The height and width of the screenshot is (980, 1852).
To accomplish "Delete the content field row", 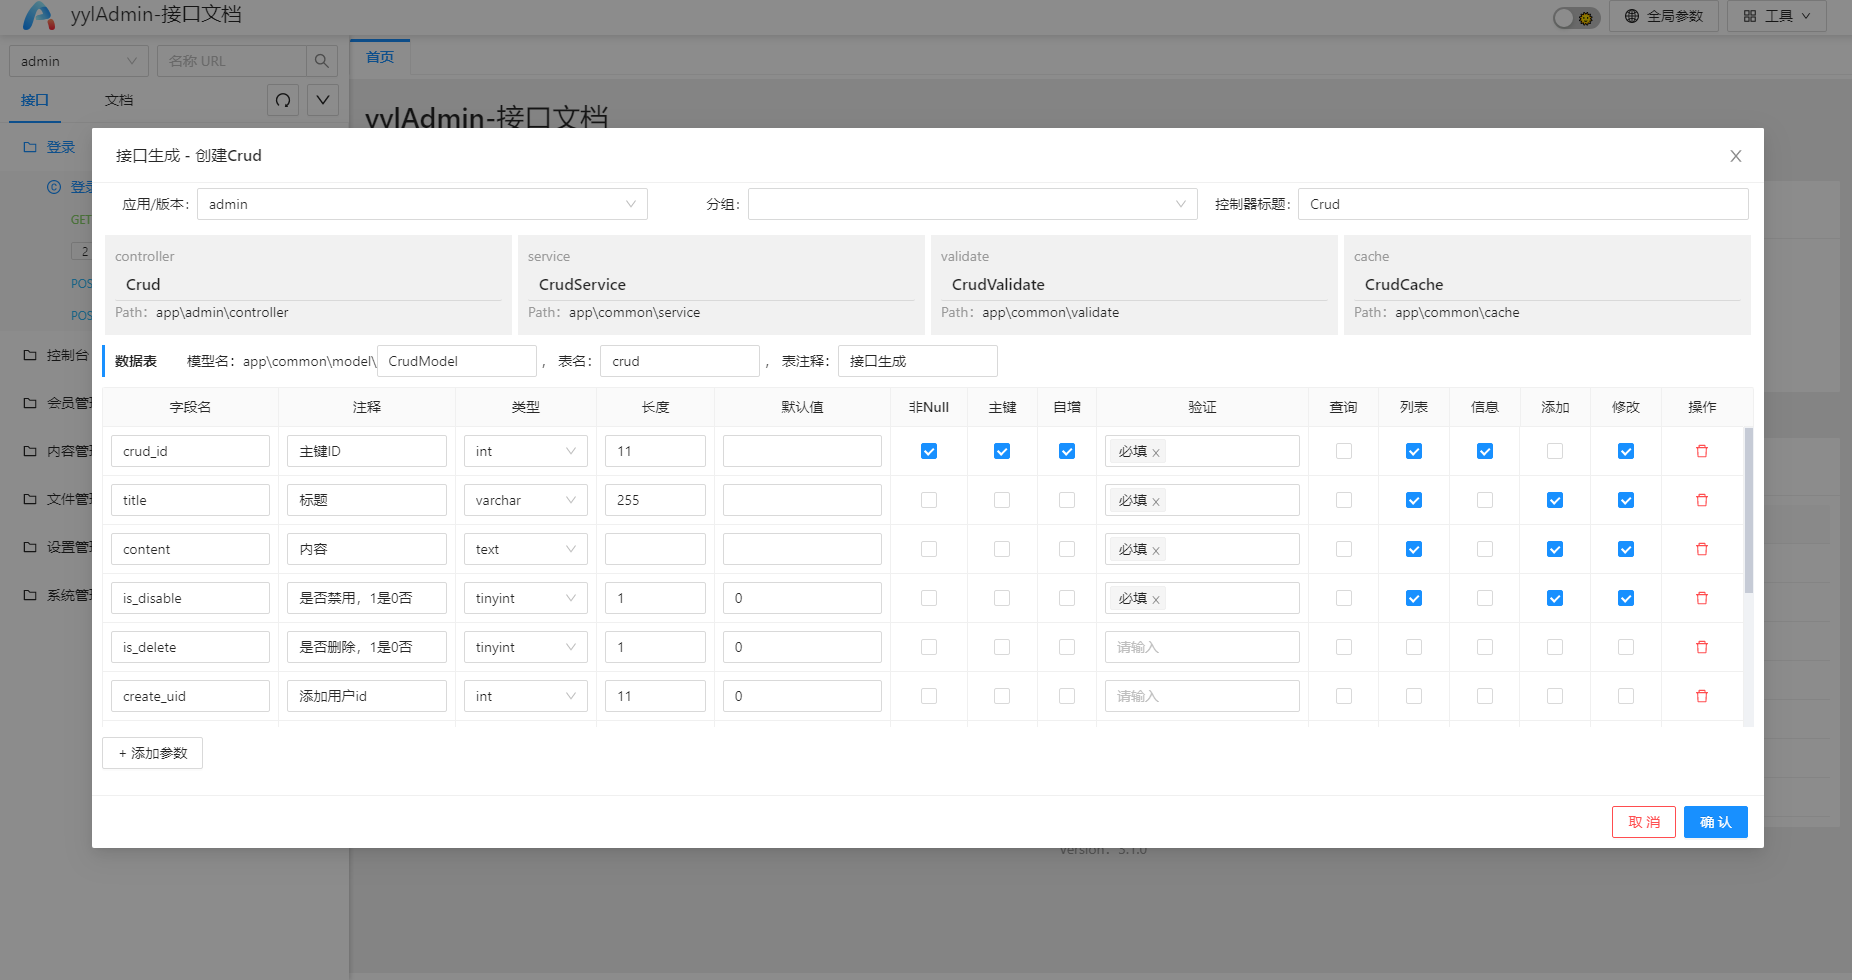I will point(1701,549).
